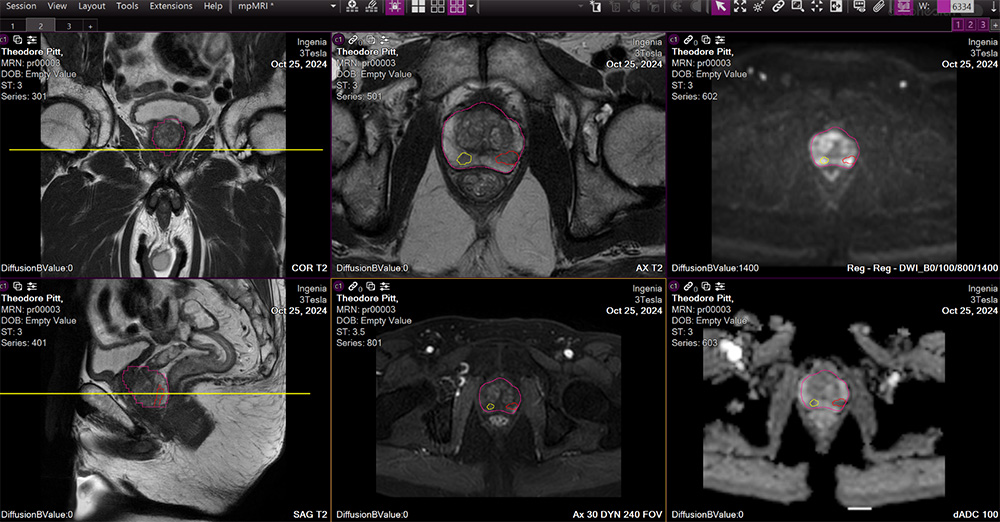The image size is (1000, 522).
Task: Toggle link icon on AX T2 viewport
Action: pyautogui.click(x=353, y=39)
